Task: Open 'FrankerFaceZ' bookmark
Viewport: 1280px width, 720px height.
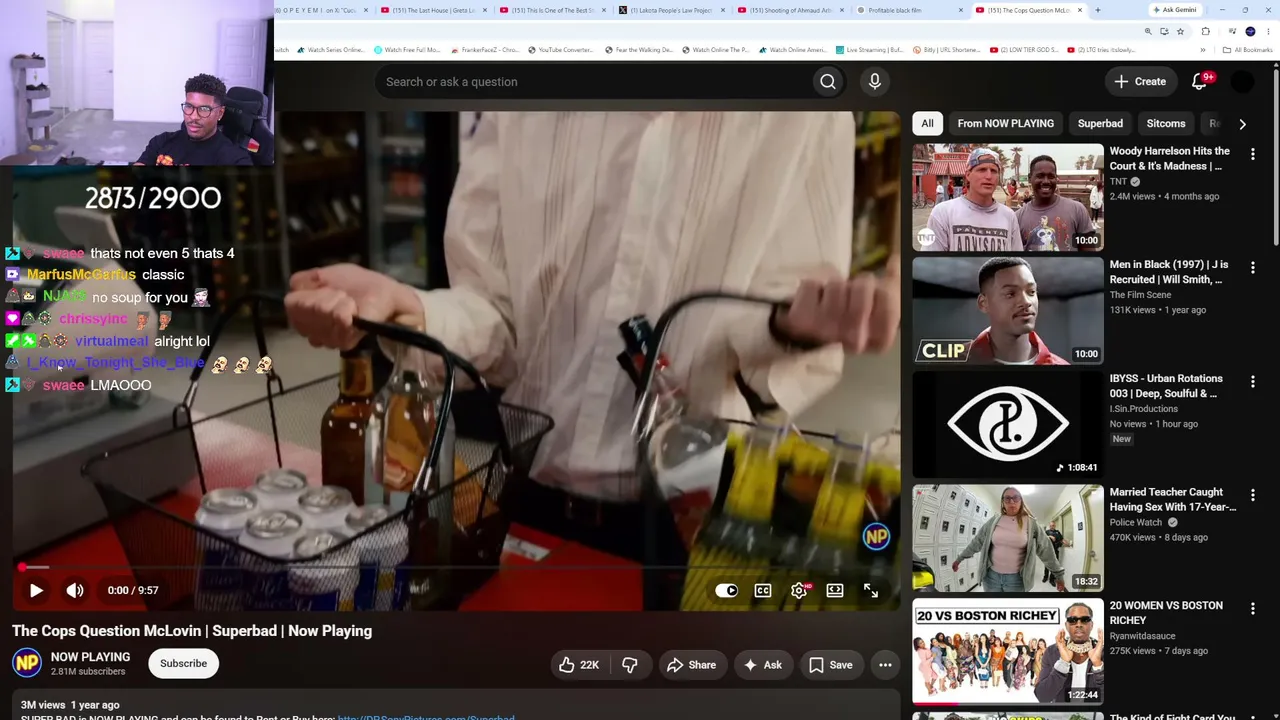Action: (x=484, y=50)
